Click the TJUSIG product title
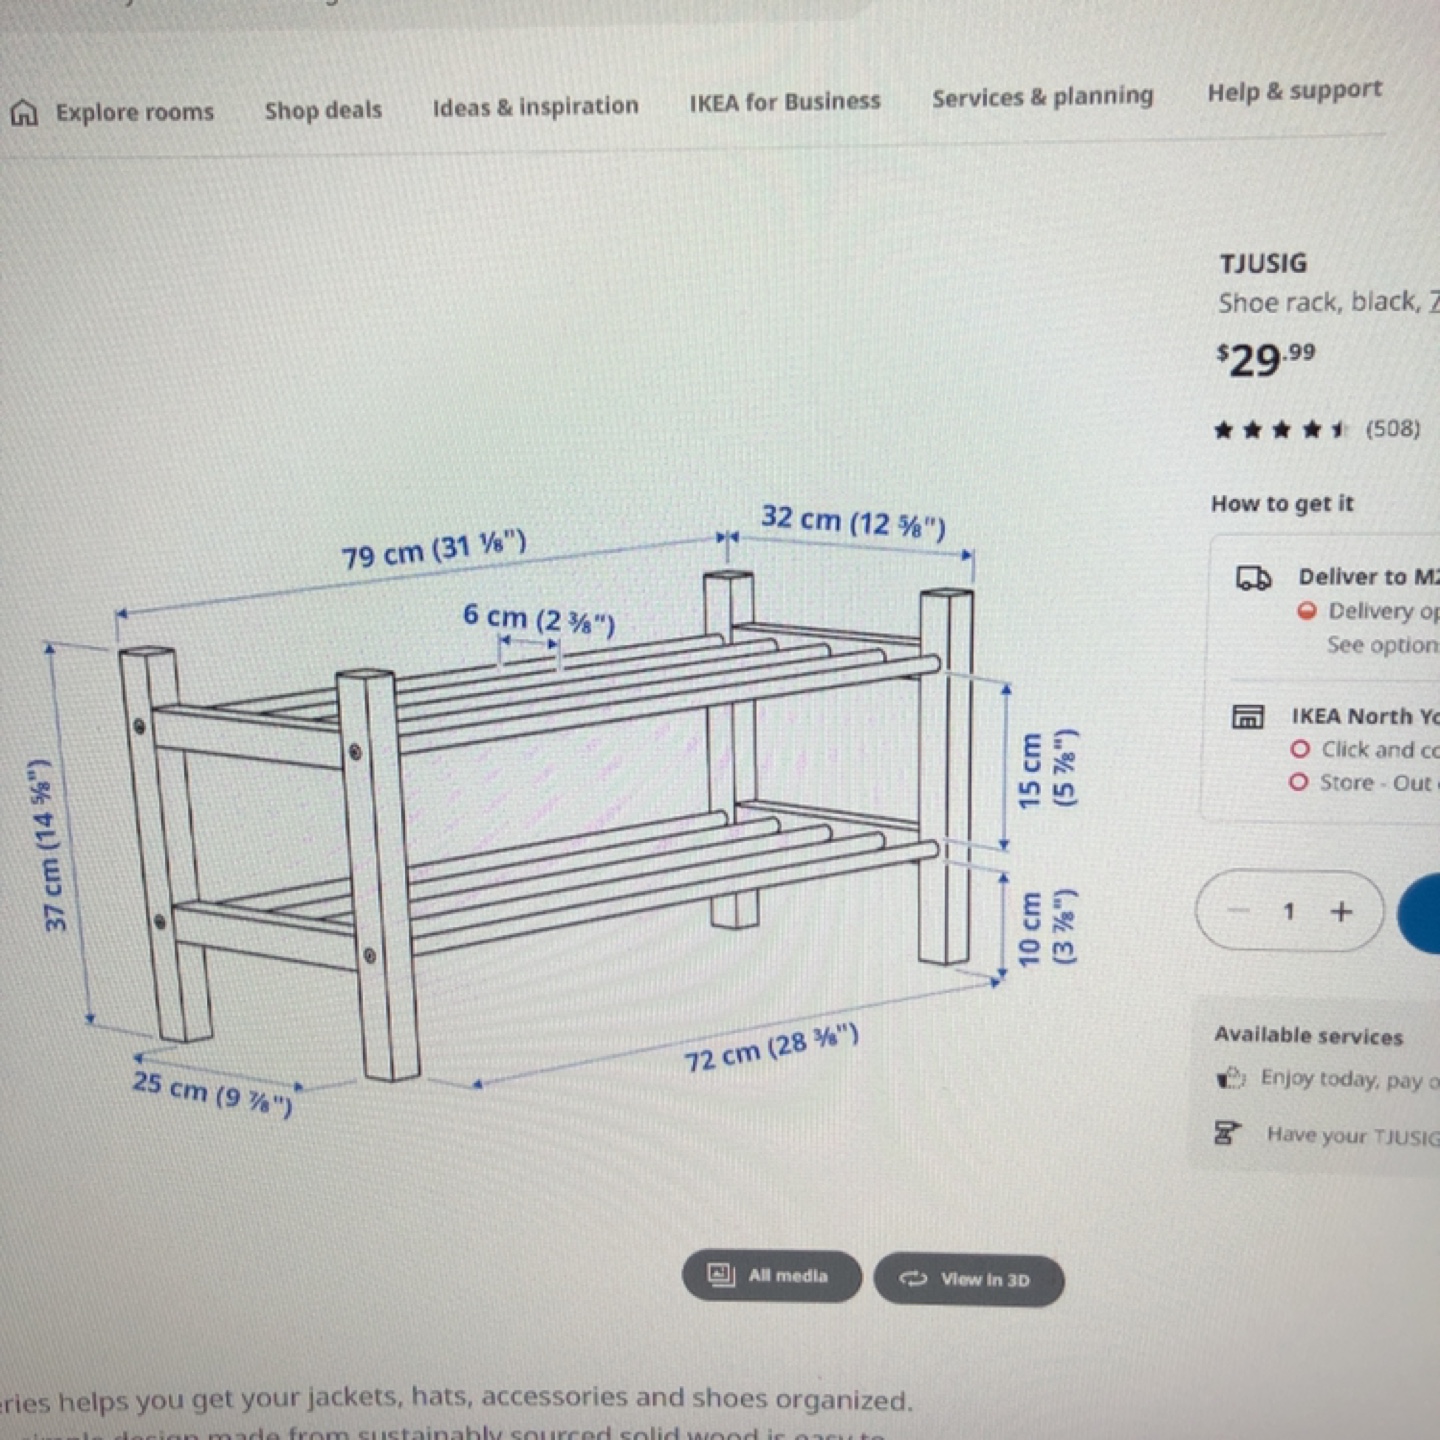Viewport: 1440px width, 1440px height. 1263,264
